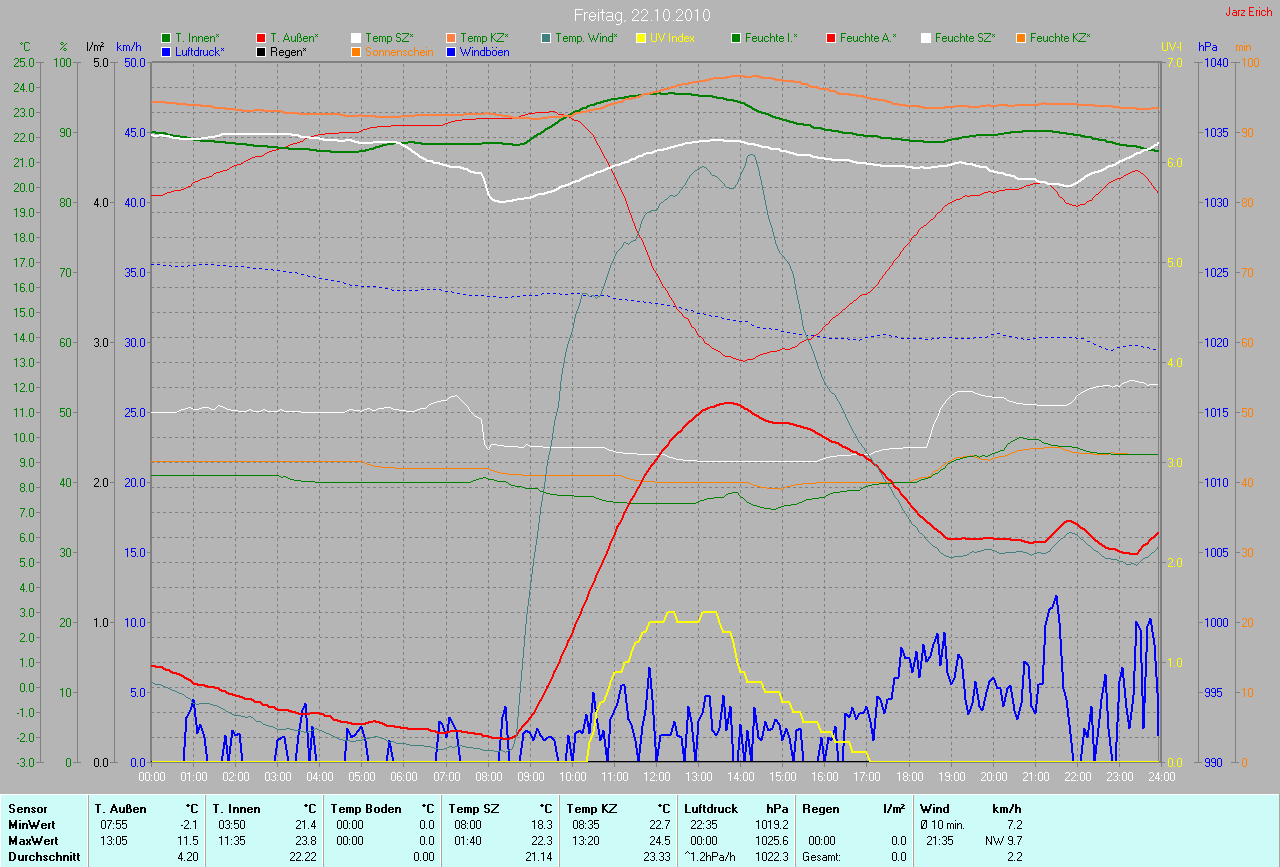Click the orange Sonnenschein legend swatch
The height and width of the screenshot is (867, 1280).
(x=356, y=52)
